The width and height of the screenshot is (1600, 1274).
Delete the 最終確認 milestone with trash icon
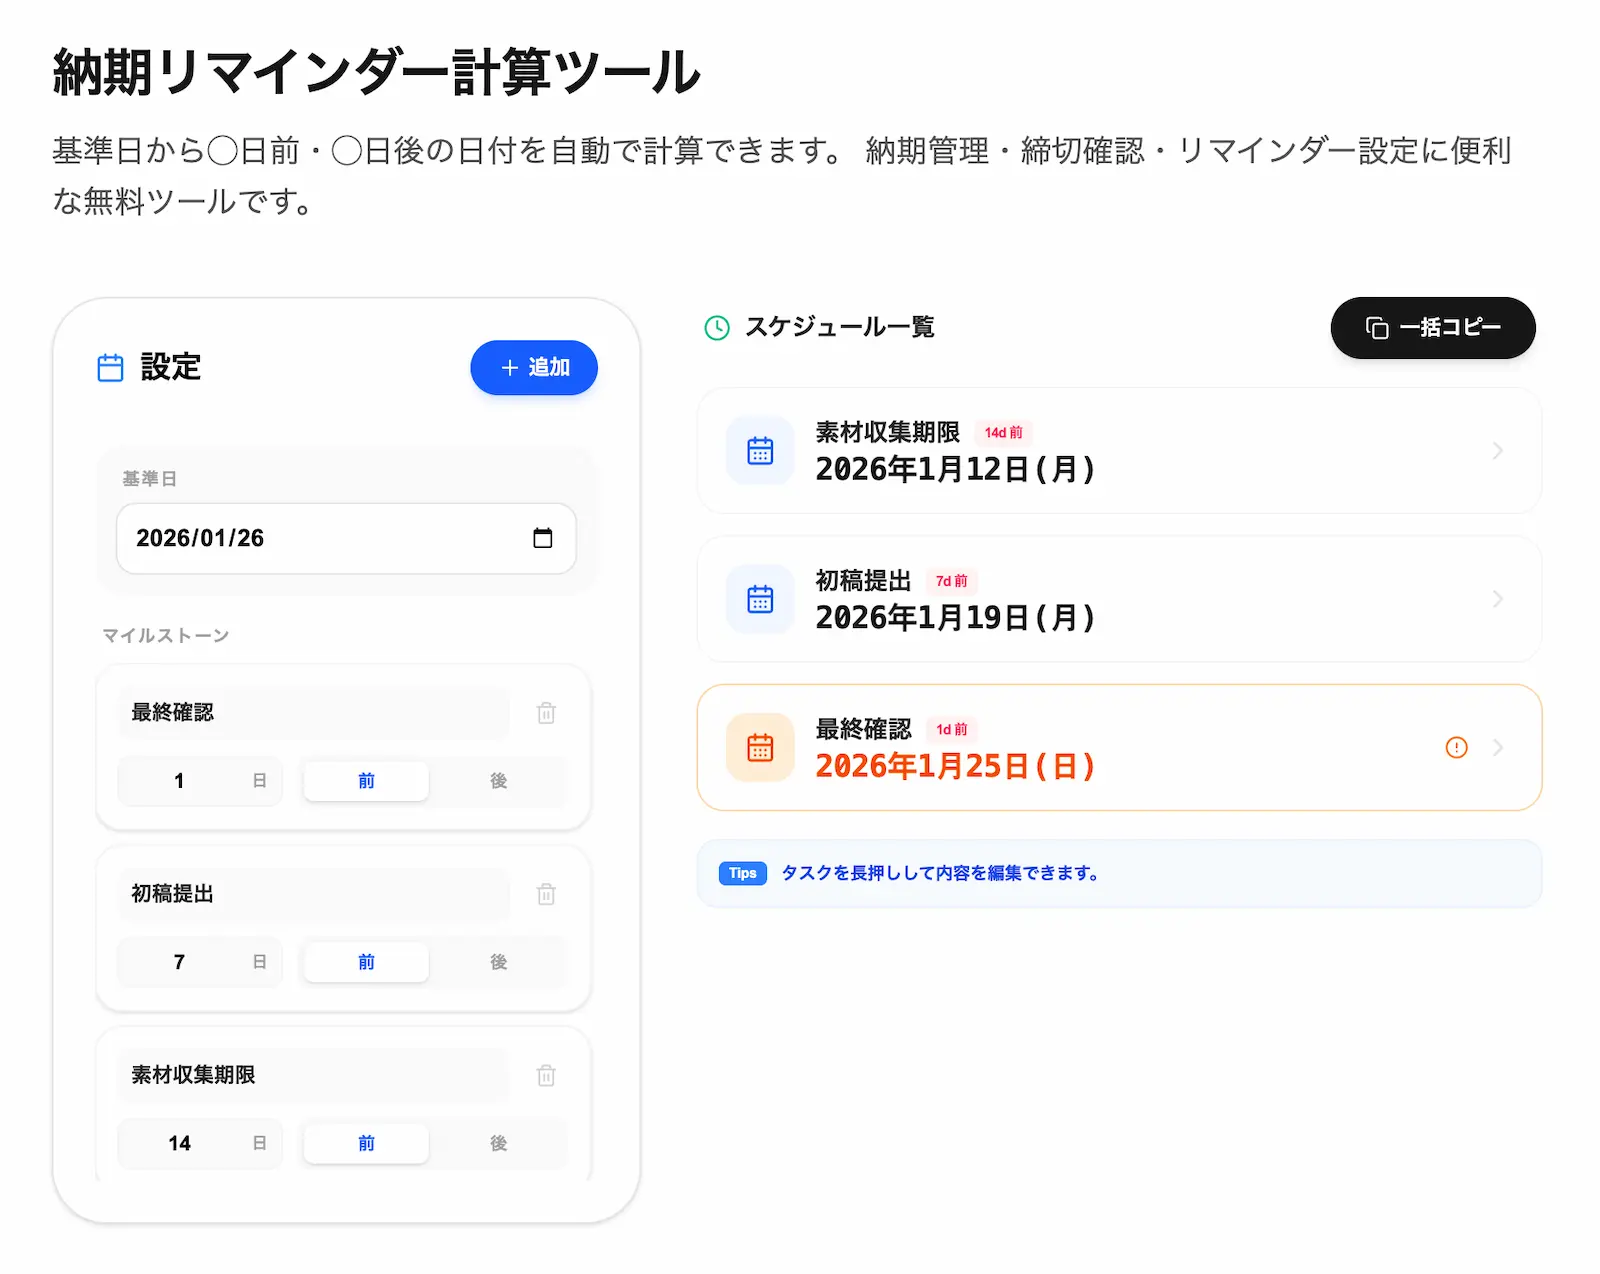pyautogui.click(x=546, y=713)
